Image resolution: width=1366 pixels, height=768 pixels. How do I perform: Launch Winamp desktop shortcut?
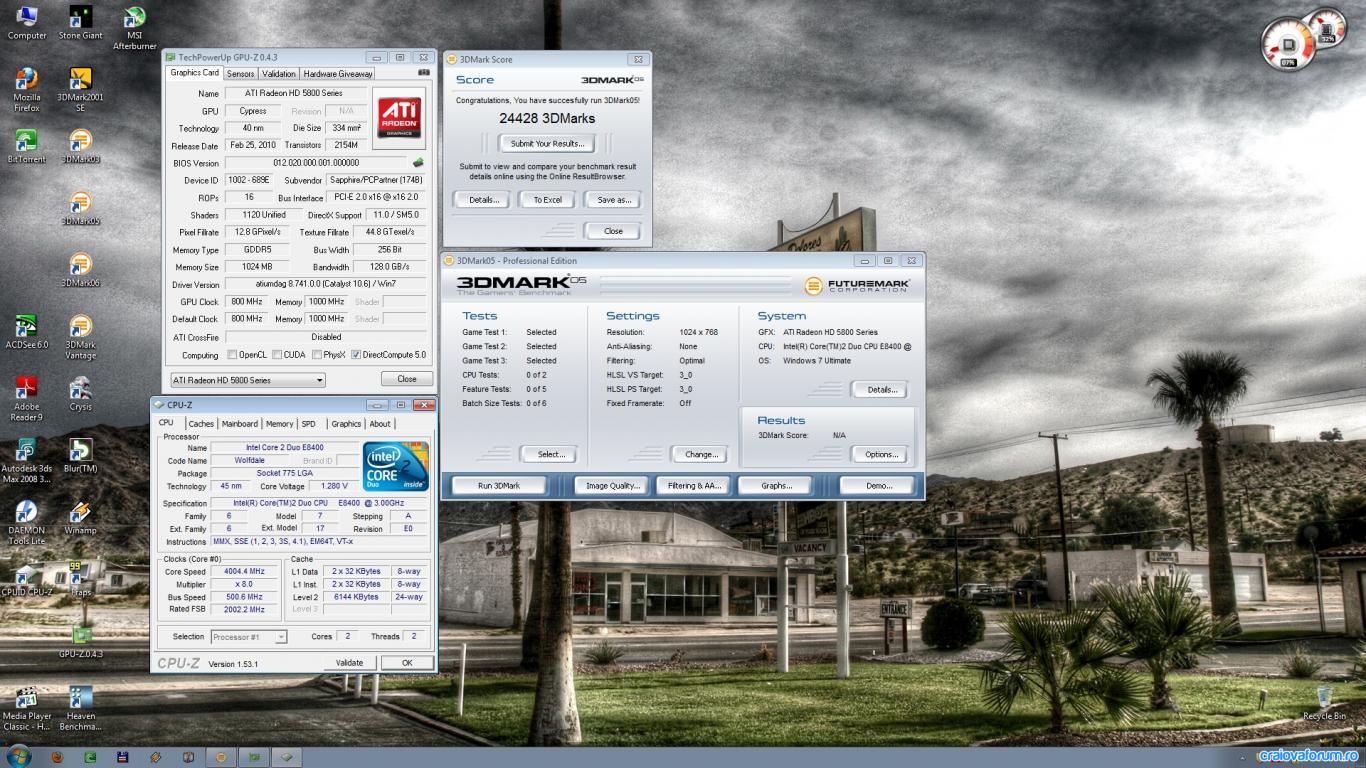coord(80,518)
